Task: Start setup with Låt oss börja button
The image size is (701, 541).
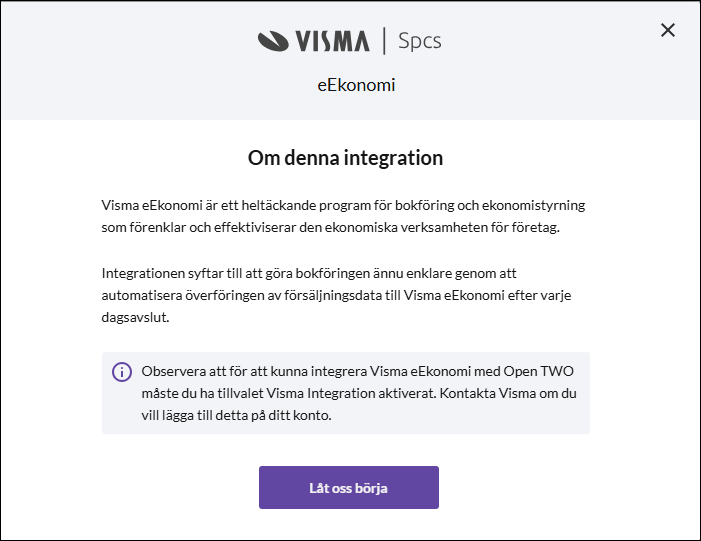Action: 349,487
